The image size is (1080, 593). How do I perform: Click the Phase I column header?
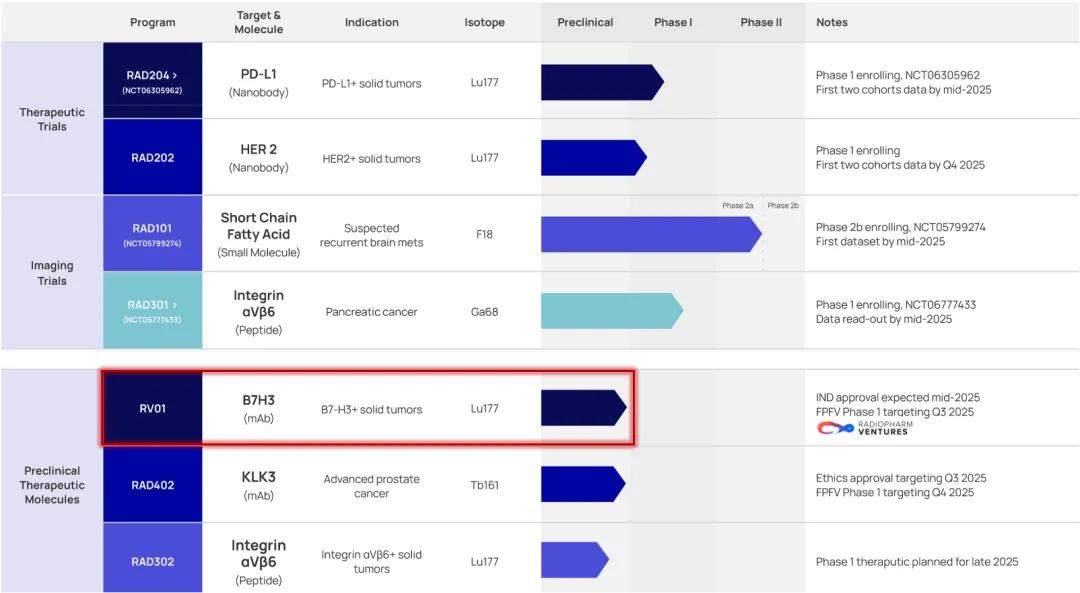[673, 22]
